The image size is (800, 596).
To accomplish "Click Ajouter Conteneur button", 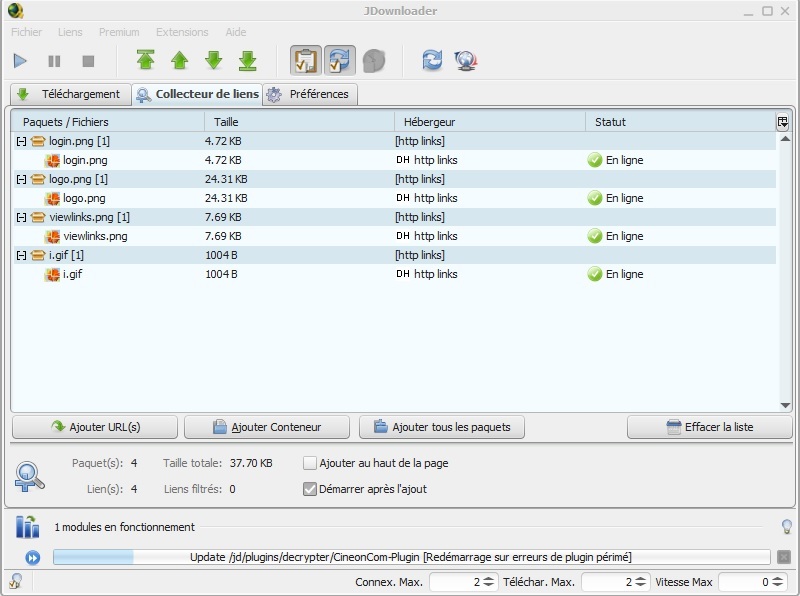I will point(267,427).
